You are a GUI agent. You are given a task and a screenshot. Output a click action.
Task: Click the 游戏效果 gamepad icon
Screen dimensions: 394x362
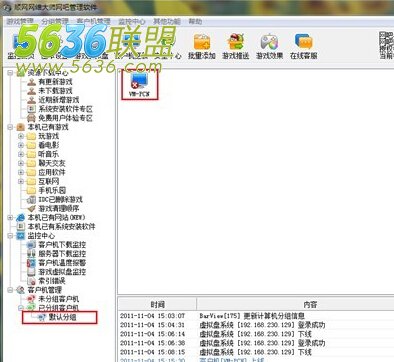coord(269,46)
